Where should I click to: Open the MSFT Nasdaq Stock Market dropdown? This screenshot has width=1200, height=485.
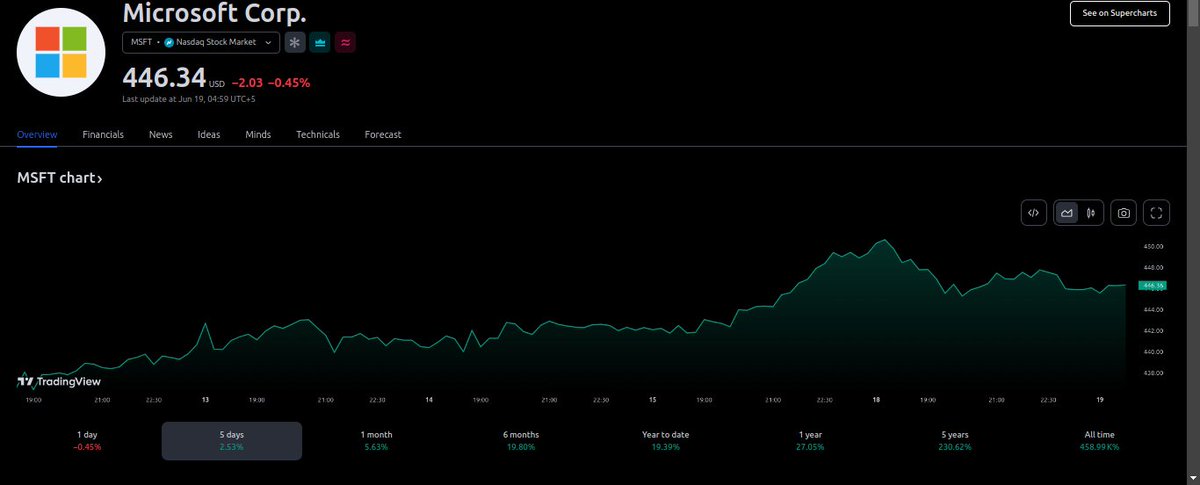pyautogui.click(x=201, y=42)
